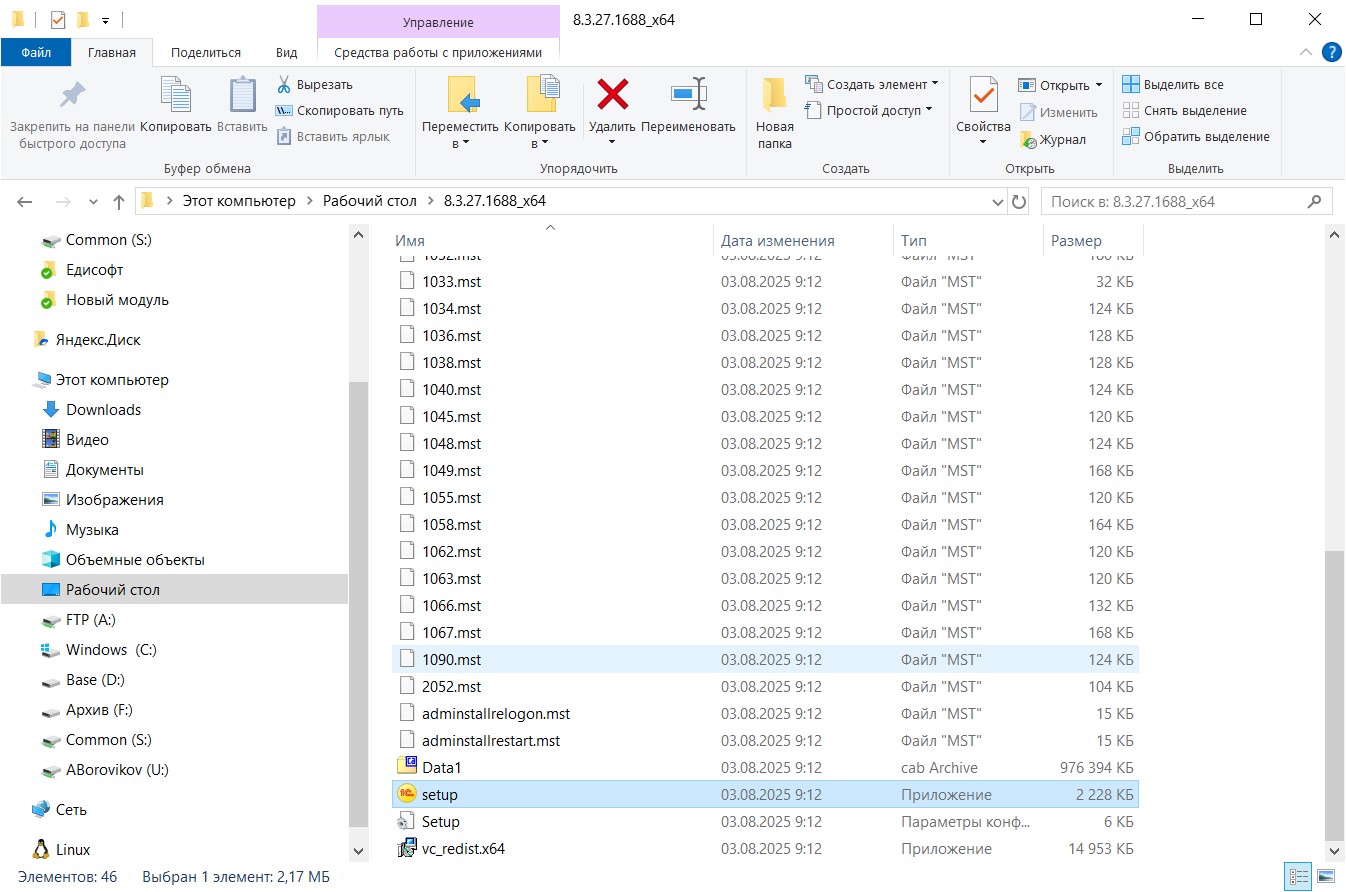
Task: Refresh the current folder view
Action: (1019, 202)
